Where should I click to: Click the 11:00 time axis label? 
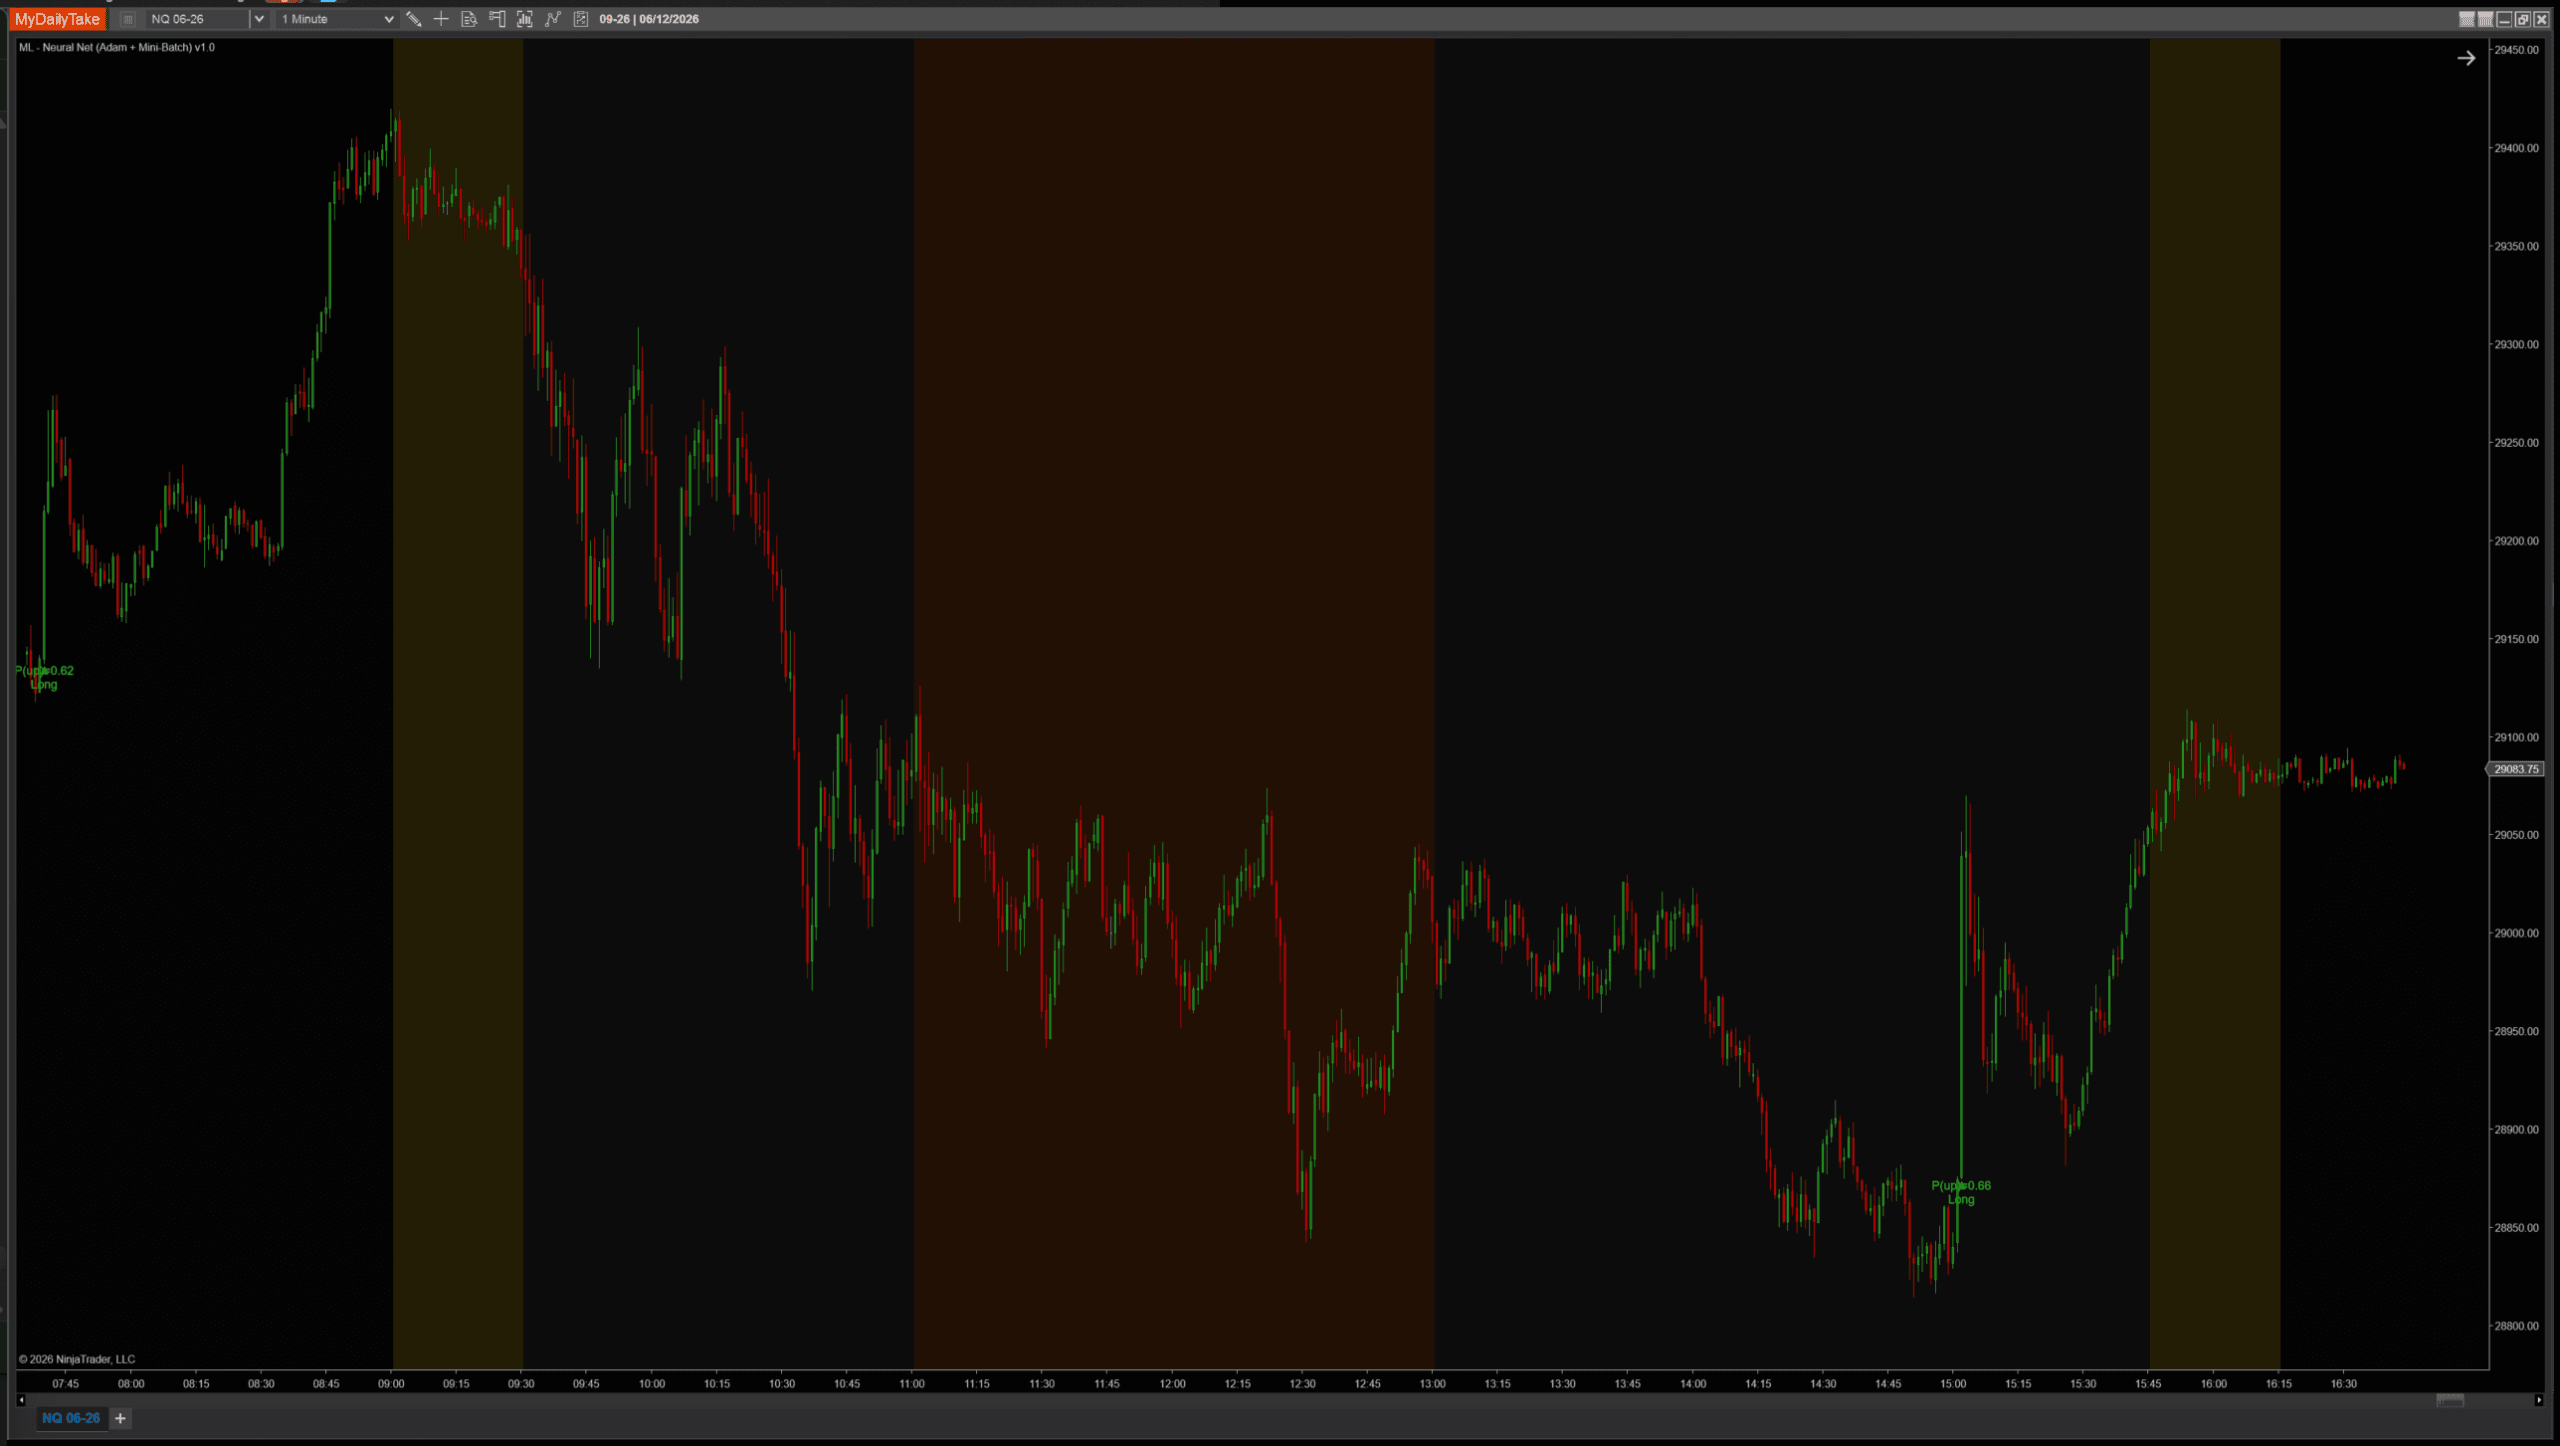912,1384
